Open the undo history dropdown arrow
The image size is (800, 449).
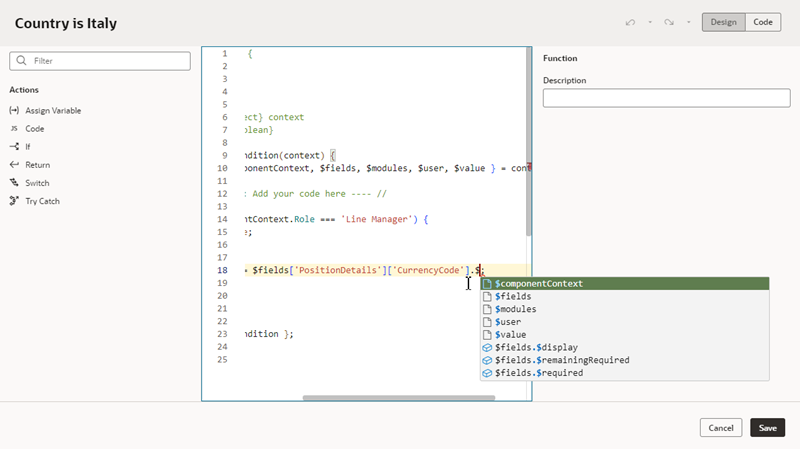pyautogui.click(x=650, y=22)
